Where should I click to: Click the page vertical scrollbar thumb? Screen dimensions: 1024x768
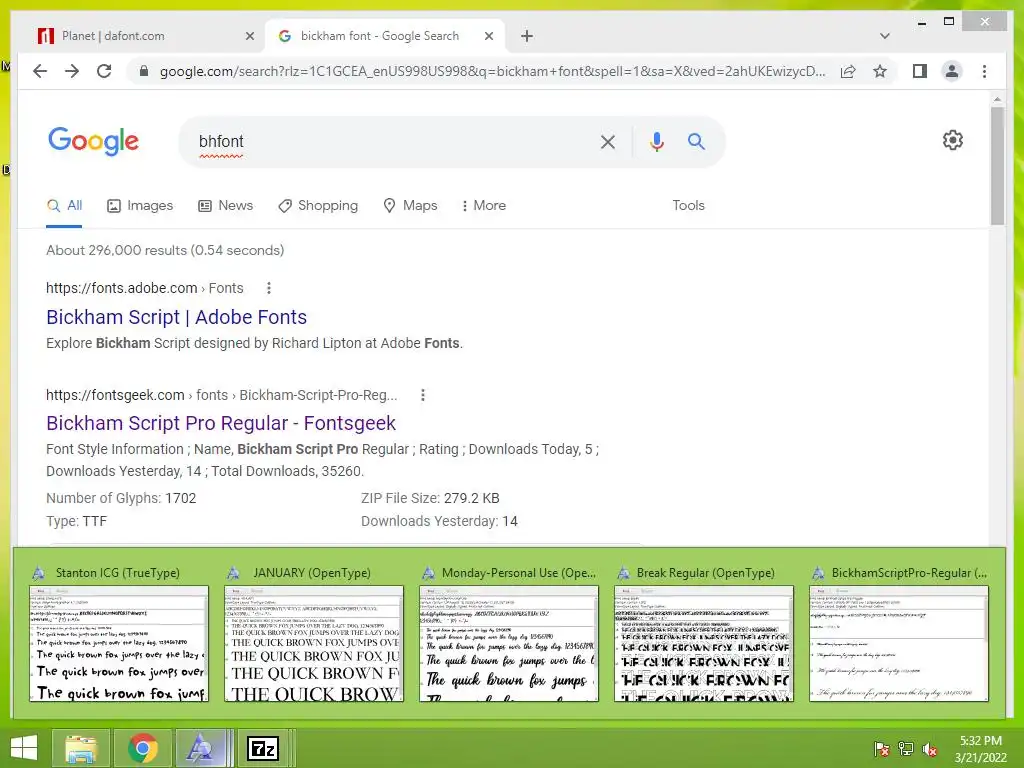coord(997,165)
